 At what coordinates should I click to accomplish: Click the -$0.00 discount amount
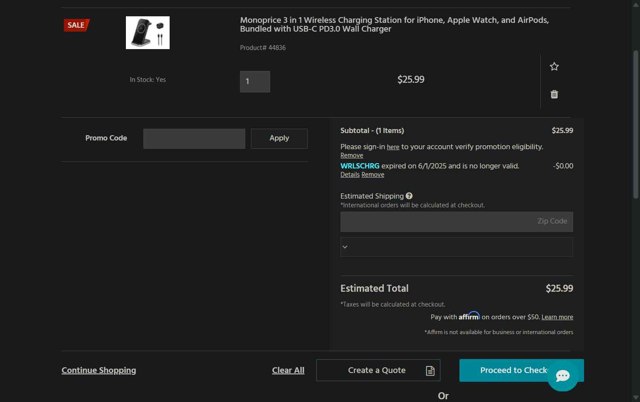tap(563, 166)
